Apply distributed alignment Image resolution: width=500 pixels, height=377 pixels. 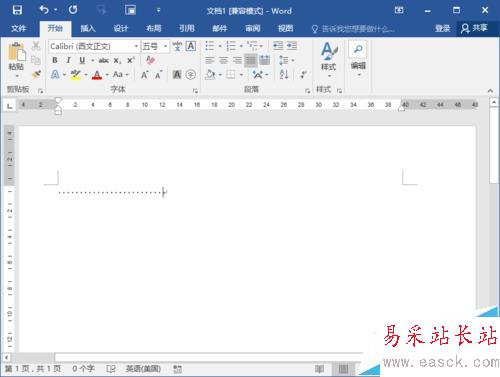click(265, 60)
